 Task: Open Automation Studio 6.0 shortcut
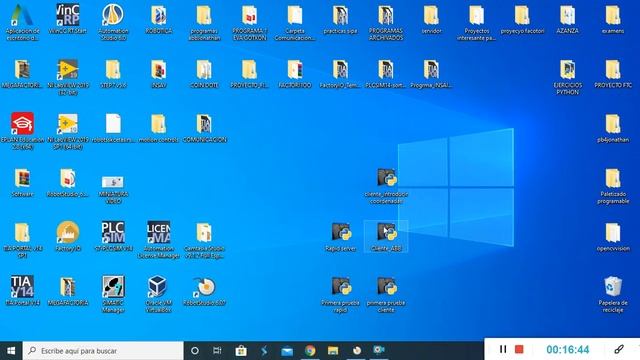(113, 22)
